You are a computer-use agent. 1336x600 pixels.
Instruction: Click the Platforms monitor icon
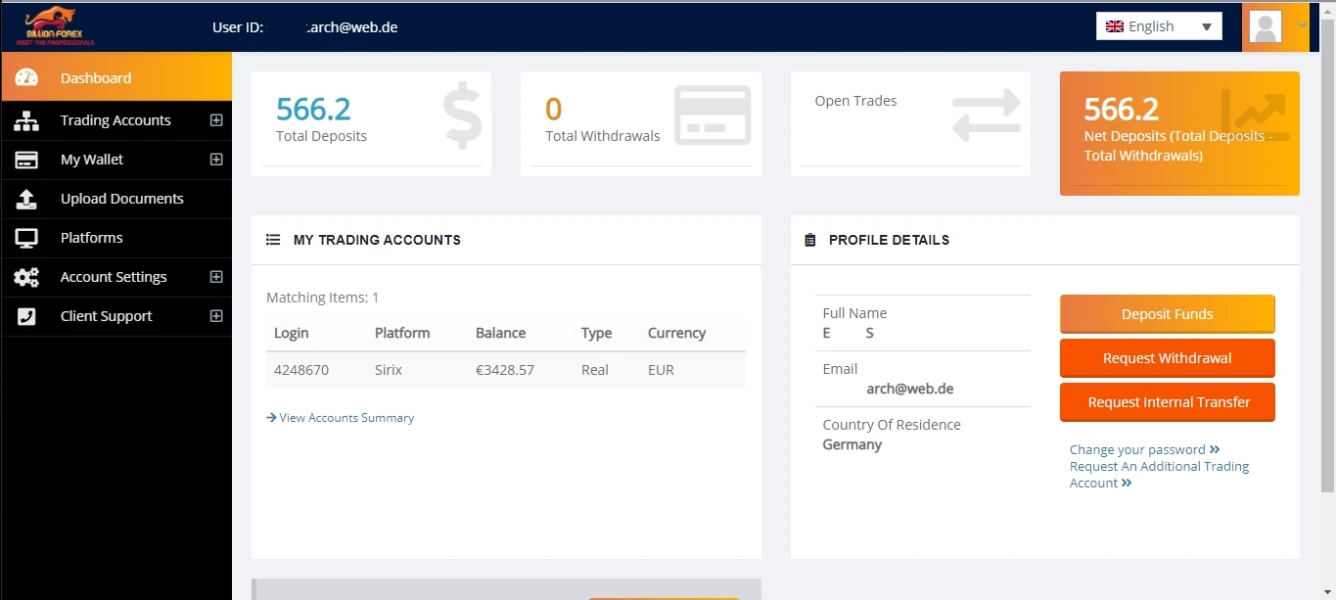click(26, 238)
